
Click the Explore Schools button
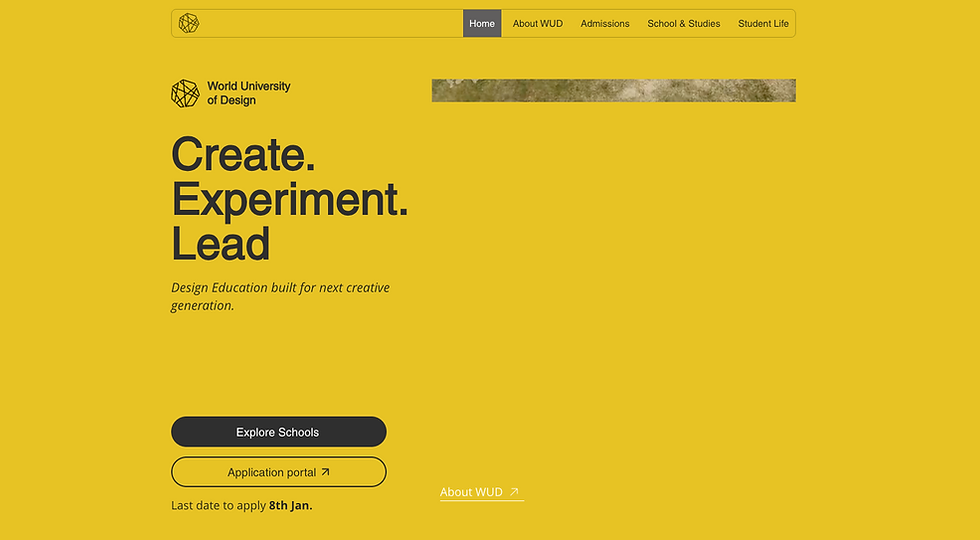(x=279, y=432)
